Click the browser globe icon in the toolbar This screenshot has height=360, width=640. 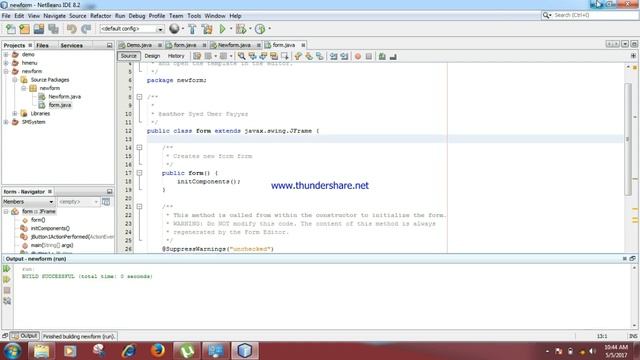(x=174, y=29)
